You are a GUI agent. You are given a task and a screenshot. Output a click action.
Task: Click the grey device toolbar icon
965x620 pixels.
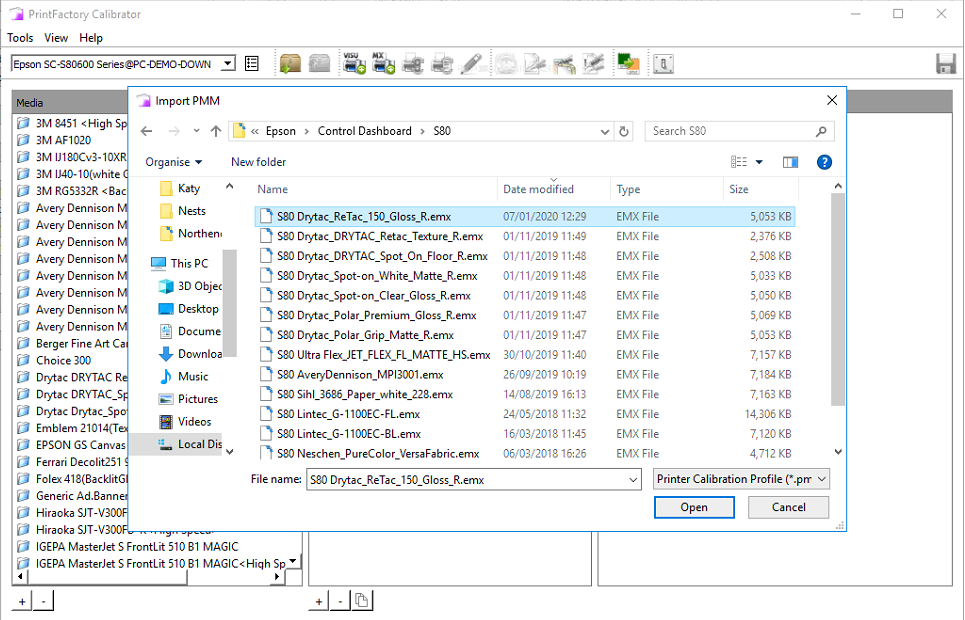coord(663,63)
